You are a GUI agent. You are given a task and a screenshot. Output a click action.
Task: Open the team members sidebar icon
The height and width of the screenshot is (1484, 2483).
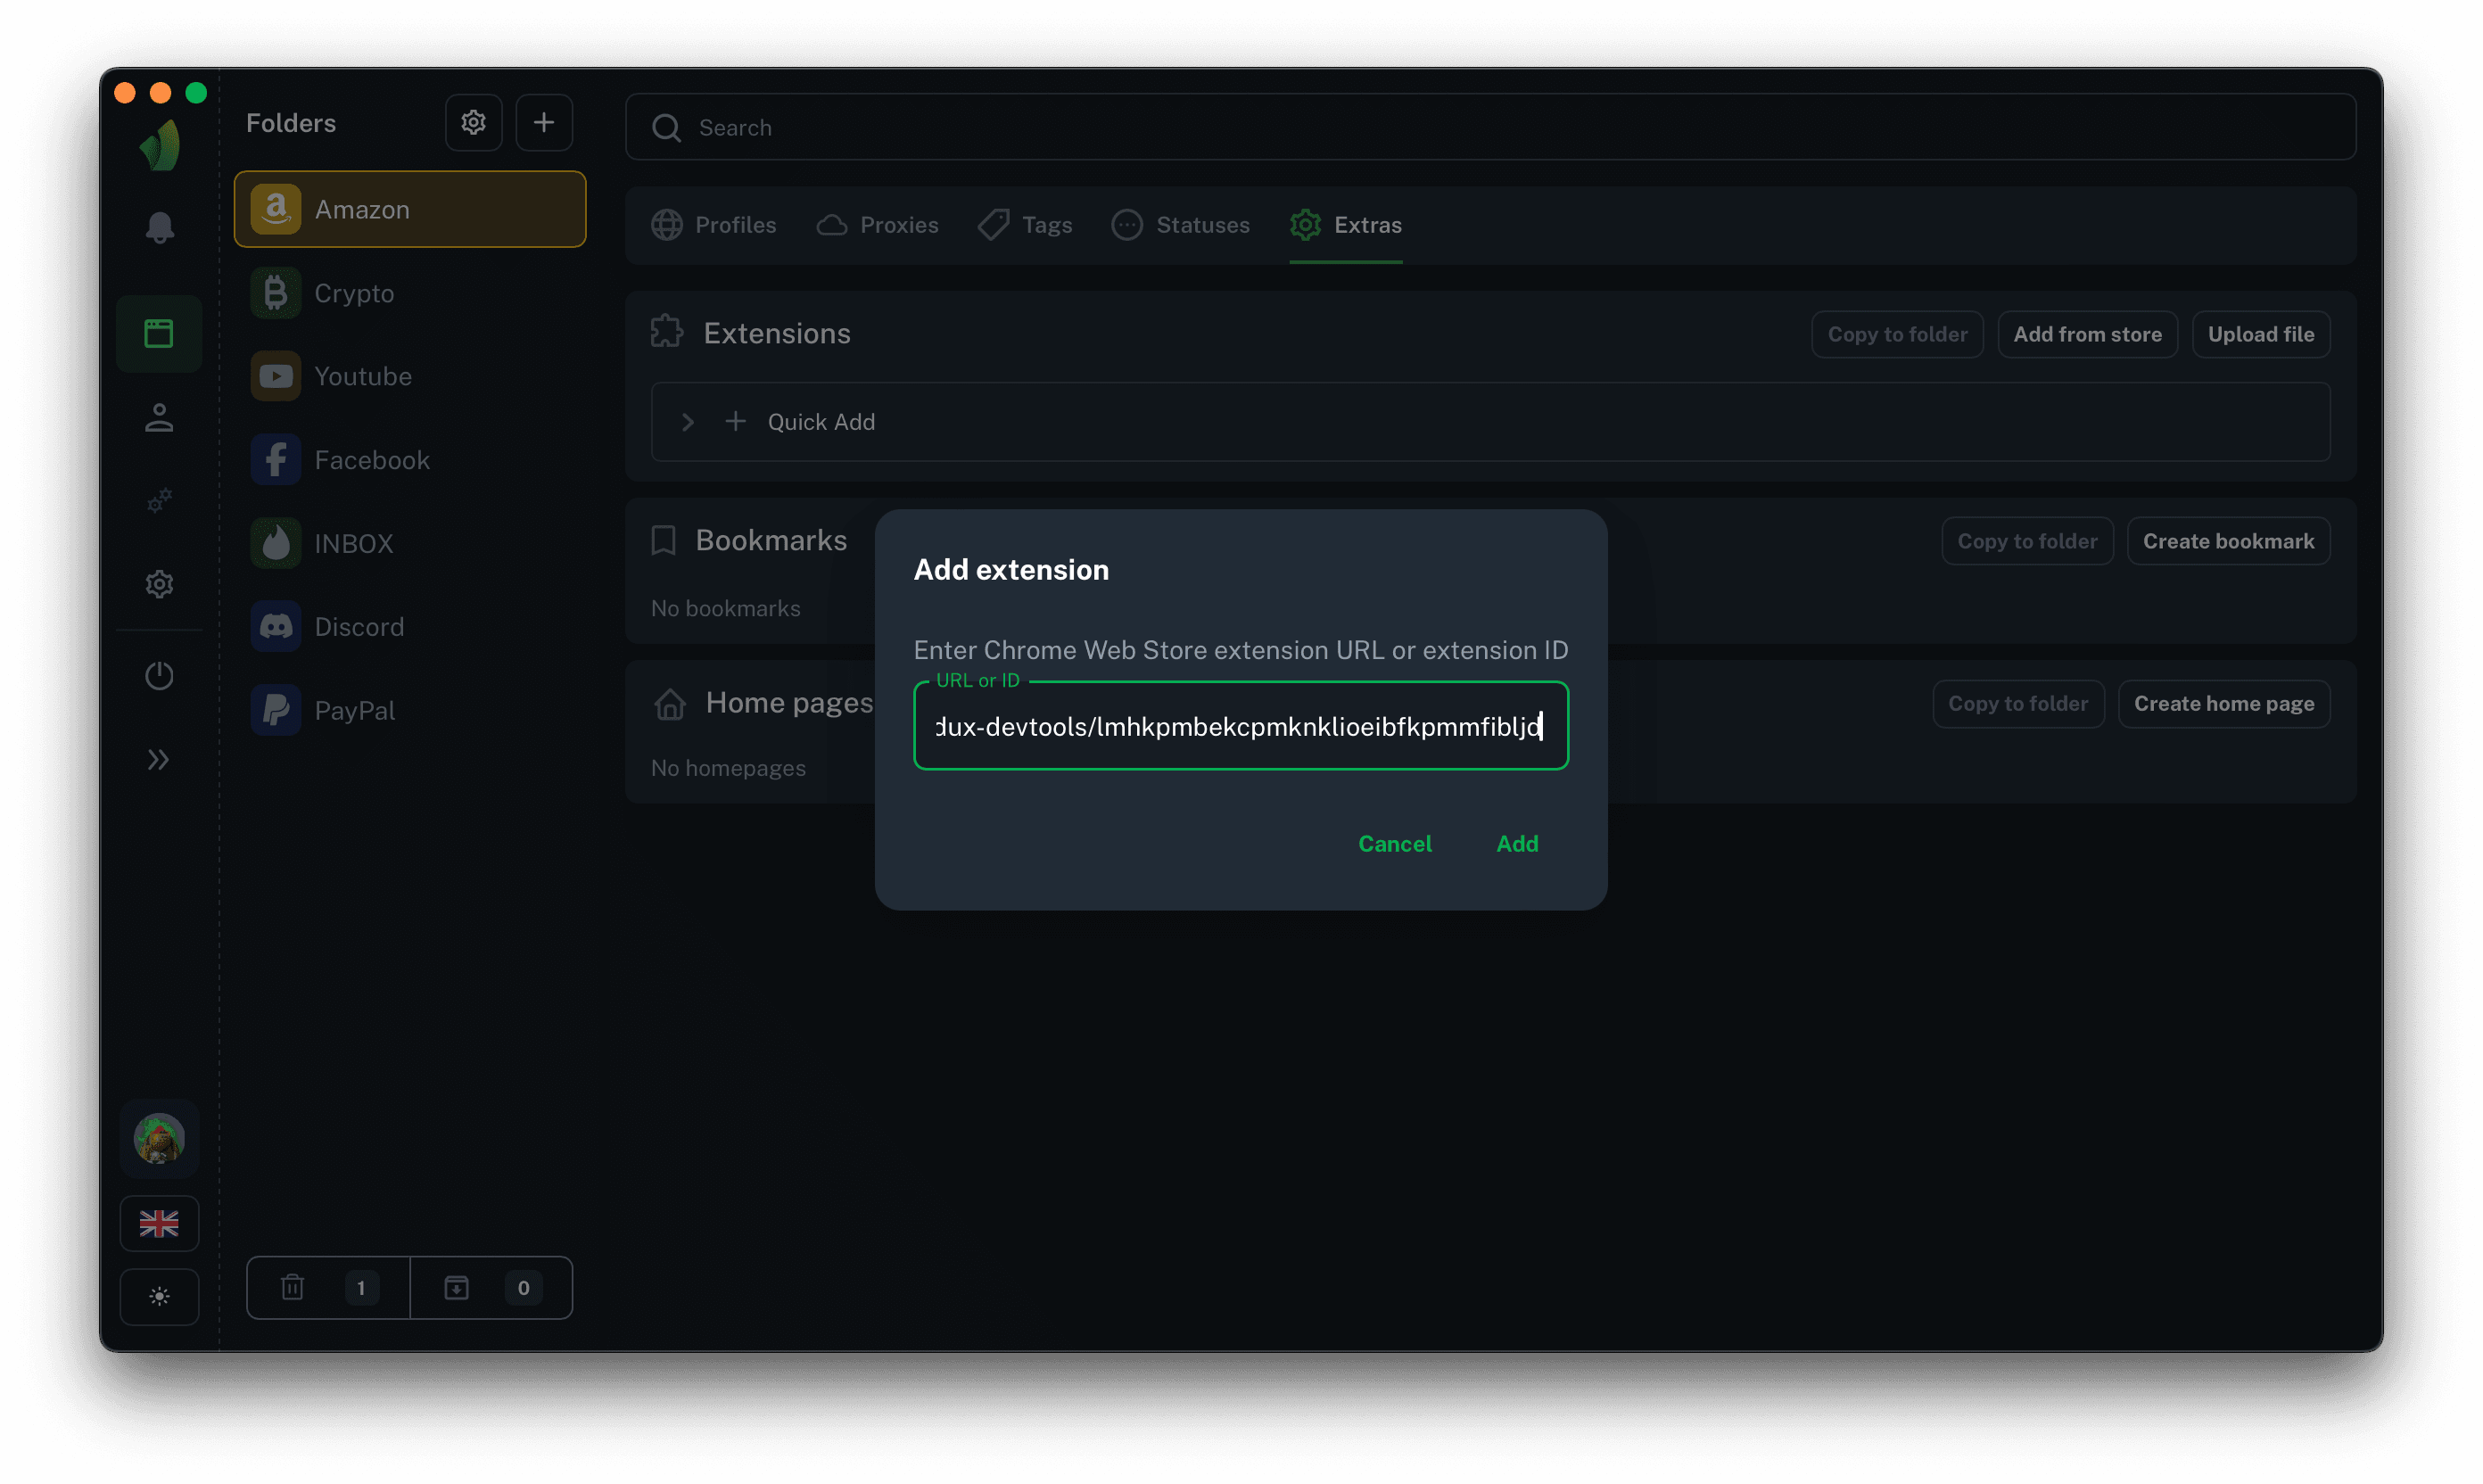[159, 417]
